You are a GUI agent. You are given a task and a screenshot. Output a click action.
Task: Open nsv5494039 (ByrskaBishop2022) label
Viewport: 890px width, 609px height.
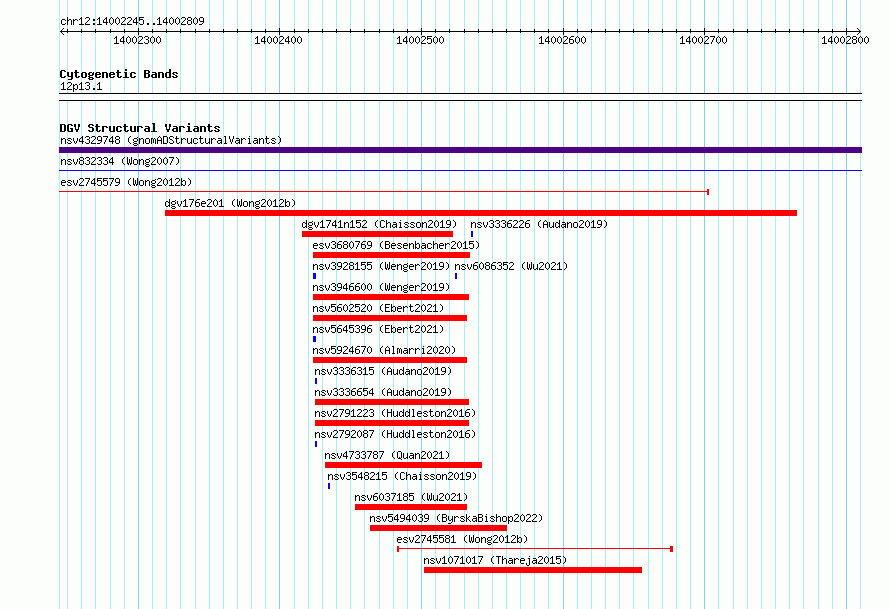[456, 518]
